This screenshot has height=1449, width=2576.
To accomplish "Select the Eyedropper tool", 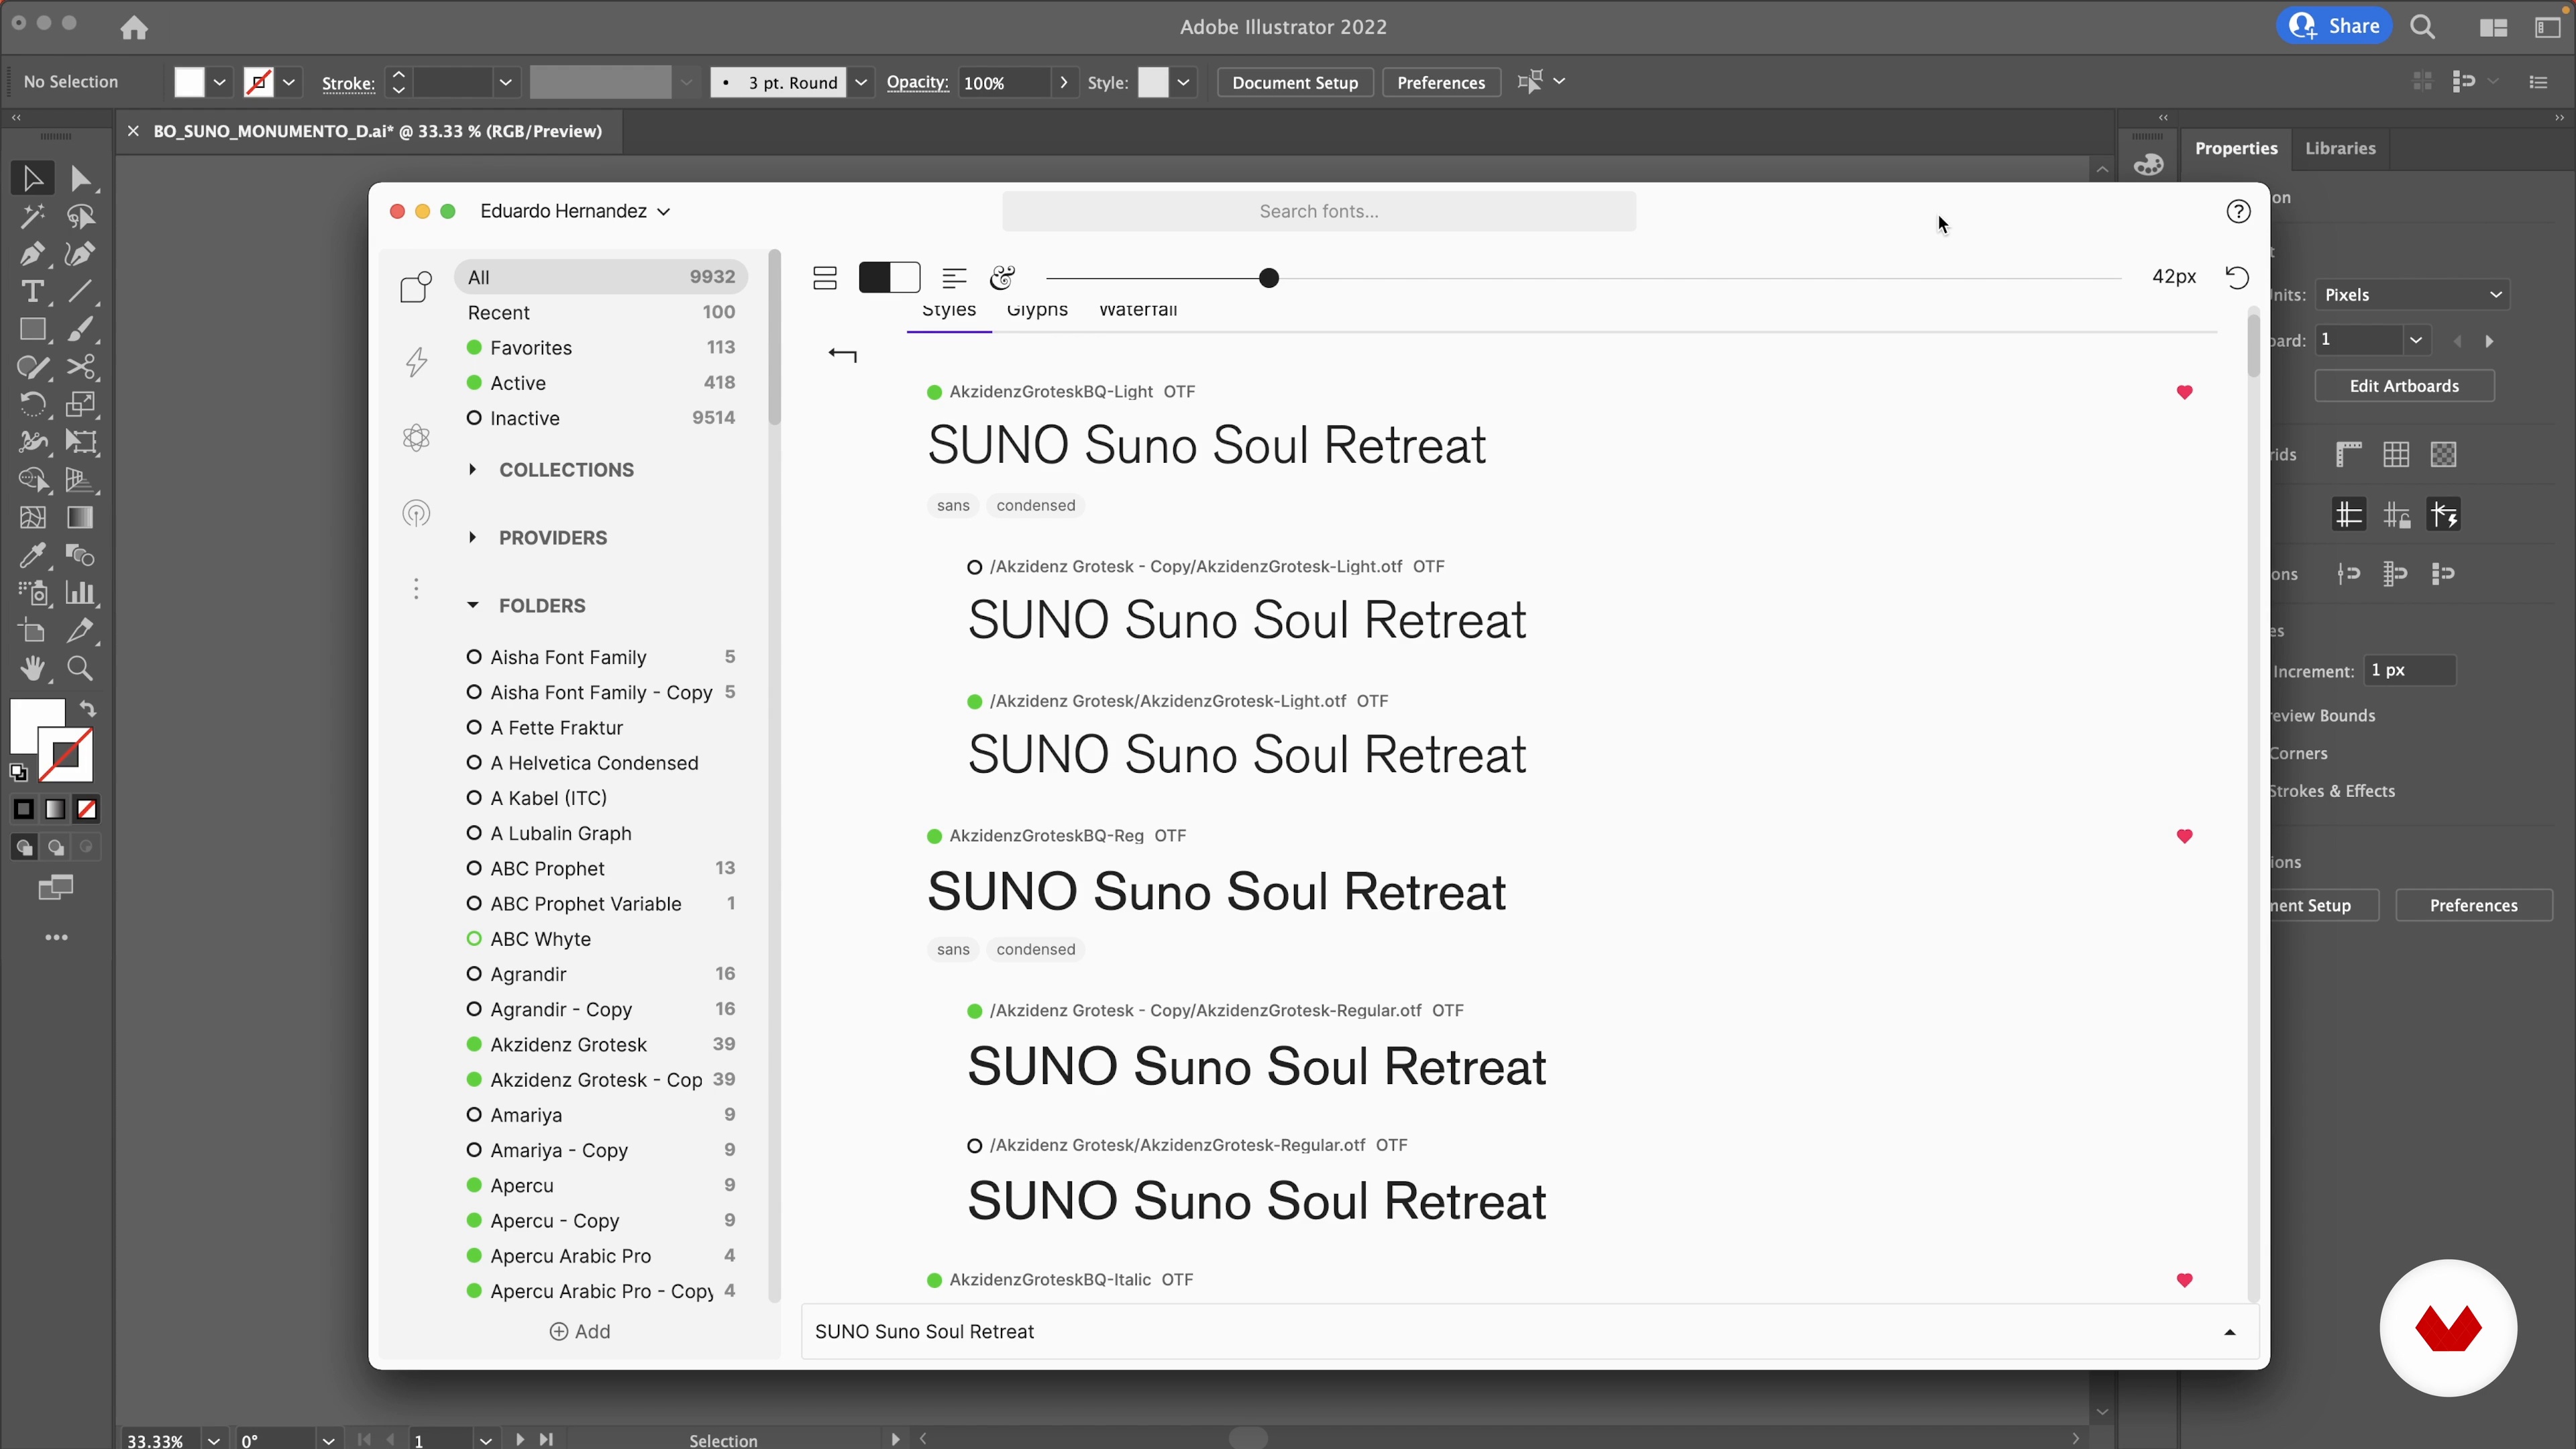I will pyautogui.click(x=32, y=555).
